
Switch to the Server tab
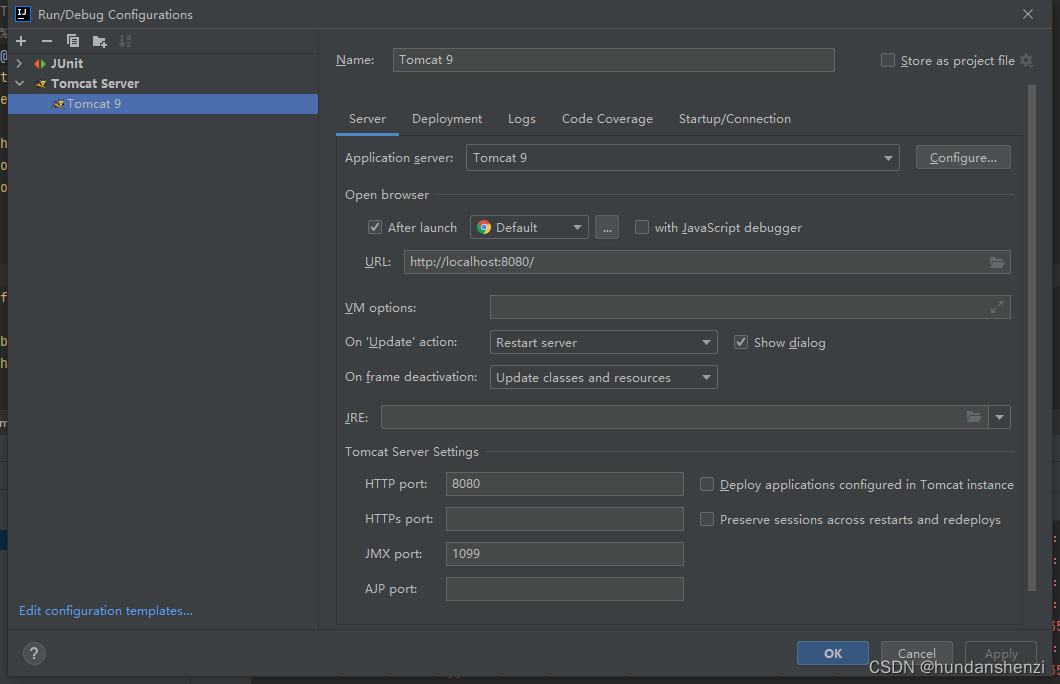[367, 119]
